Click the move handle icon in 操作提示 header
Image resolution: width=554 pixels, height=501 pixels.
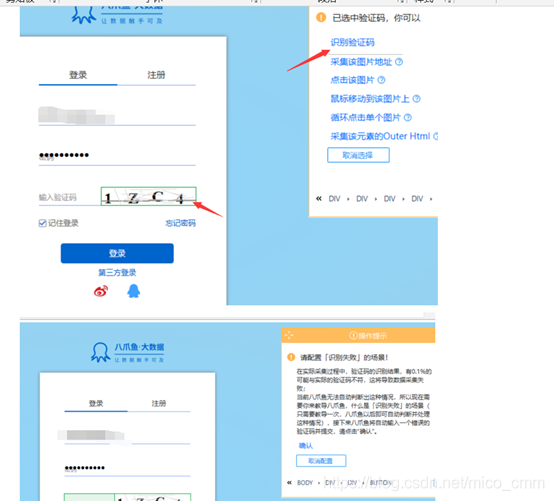click(289, 335)
